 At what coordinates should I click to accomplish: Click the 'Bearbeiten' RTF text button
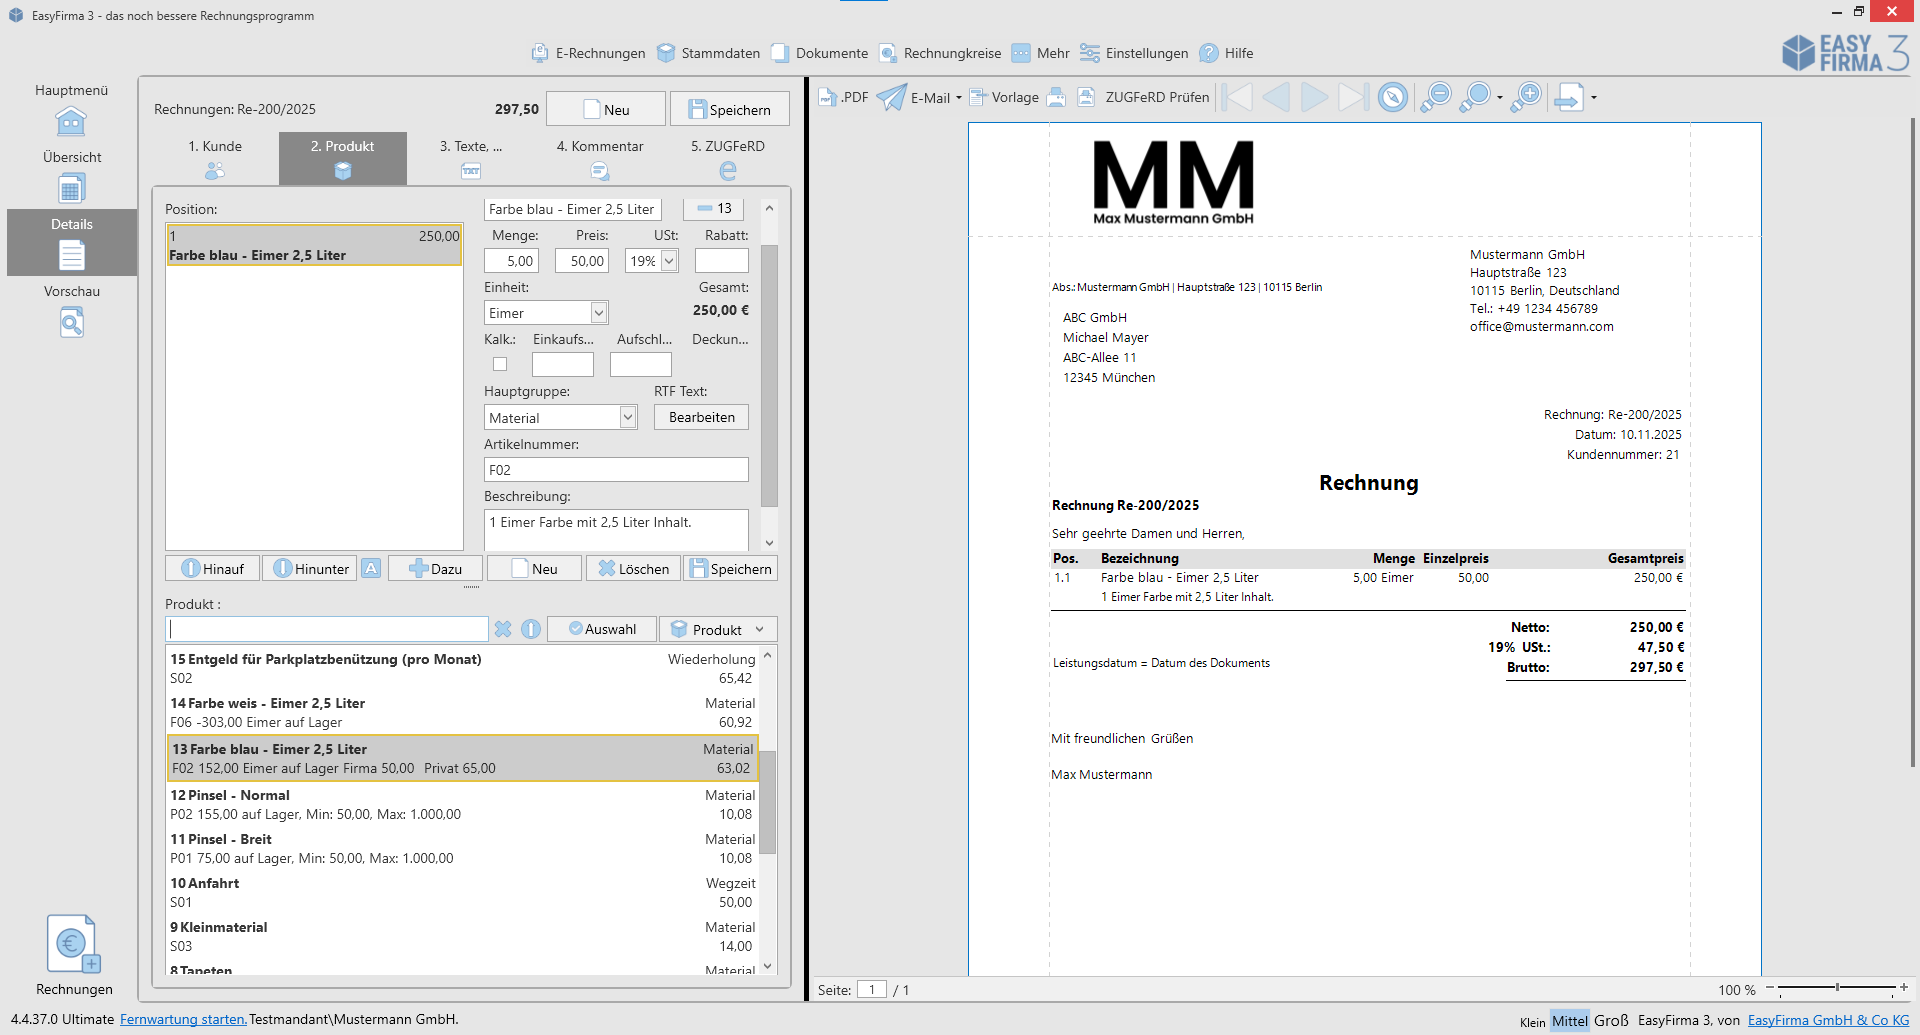coord(701,417)
